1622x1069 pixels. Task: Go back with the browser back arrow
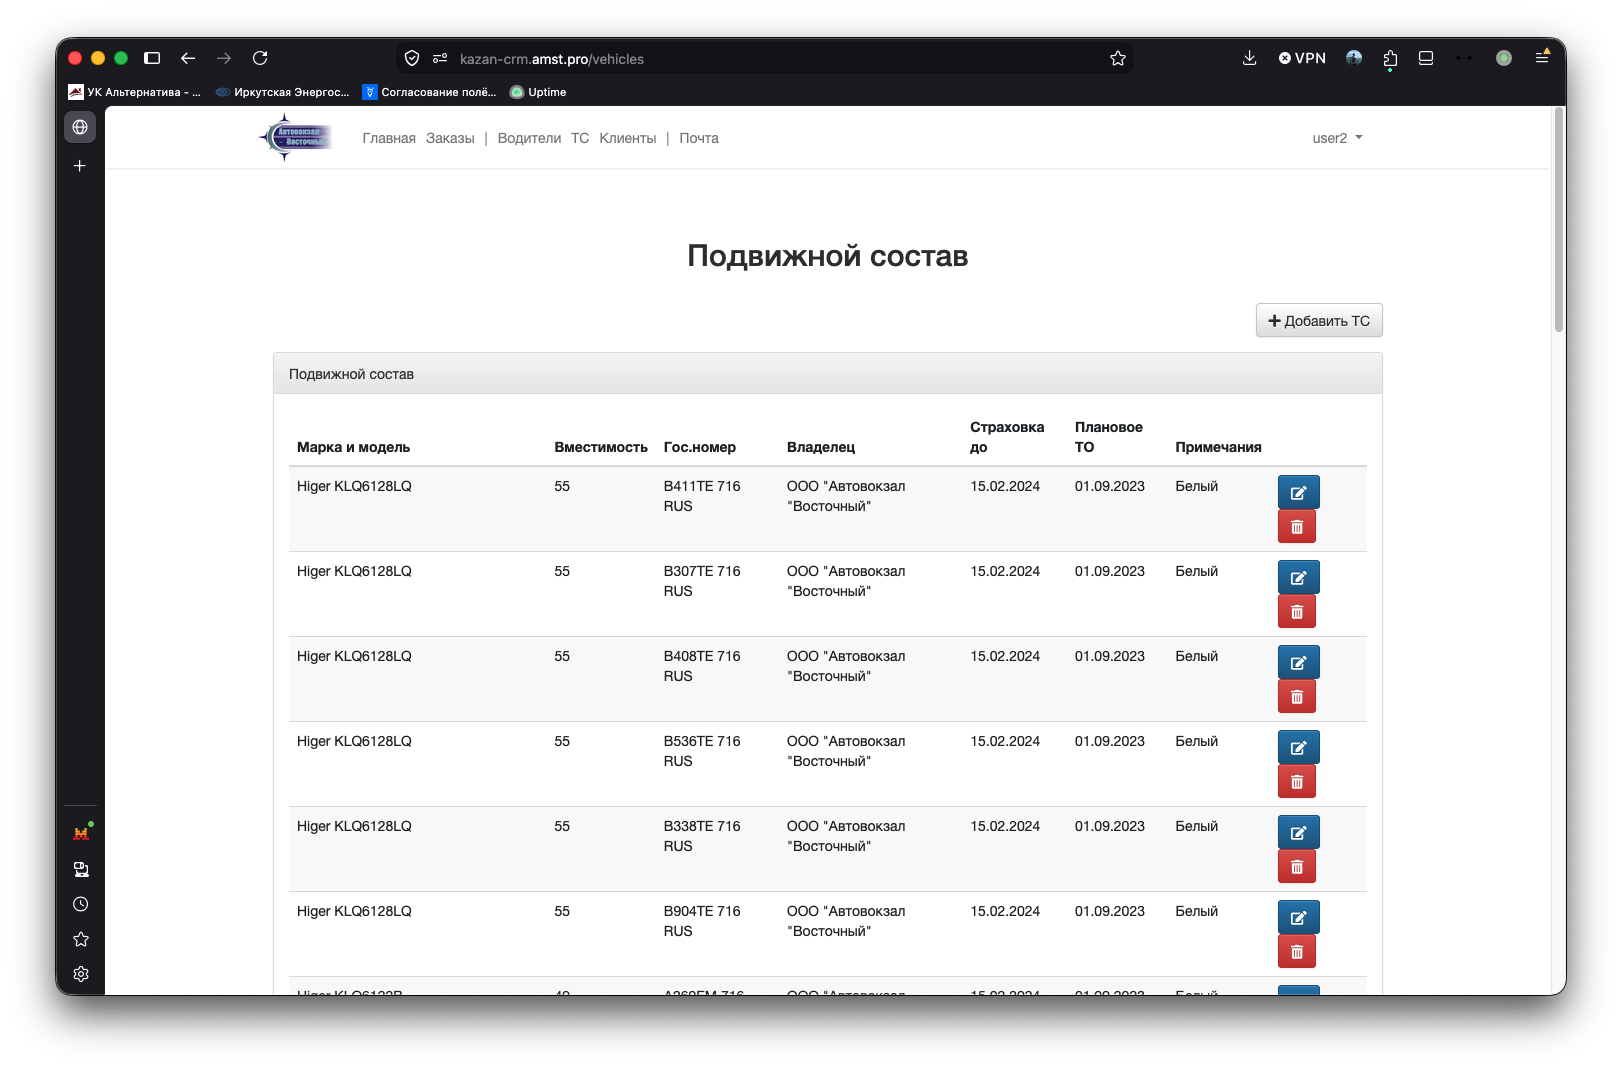188,58
